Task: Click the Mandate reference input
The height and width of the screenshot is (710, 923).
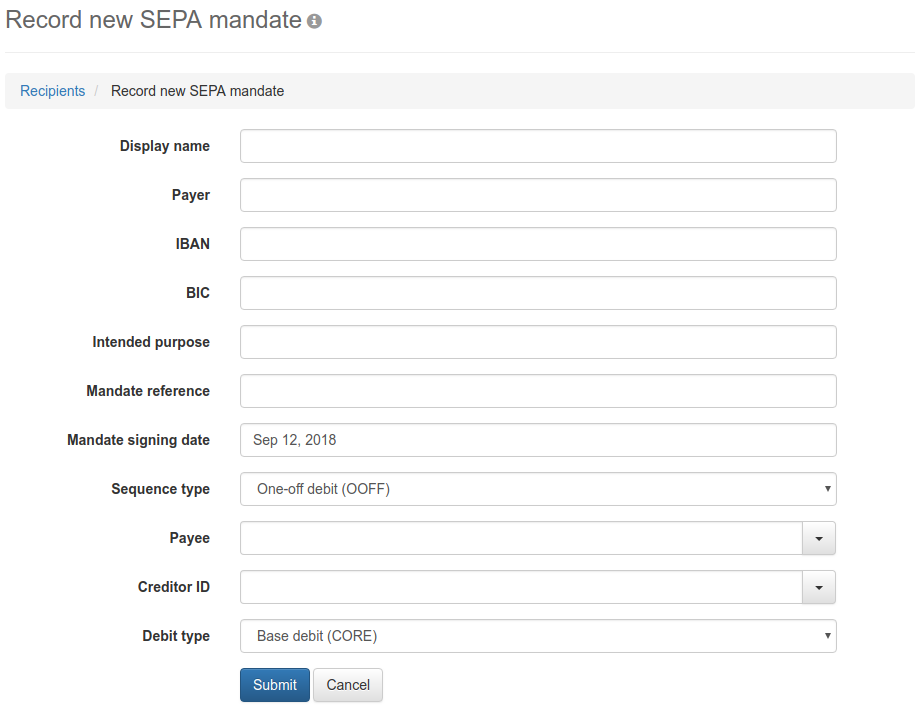Action: (x=538, y=391)
